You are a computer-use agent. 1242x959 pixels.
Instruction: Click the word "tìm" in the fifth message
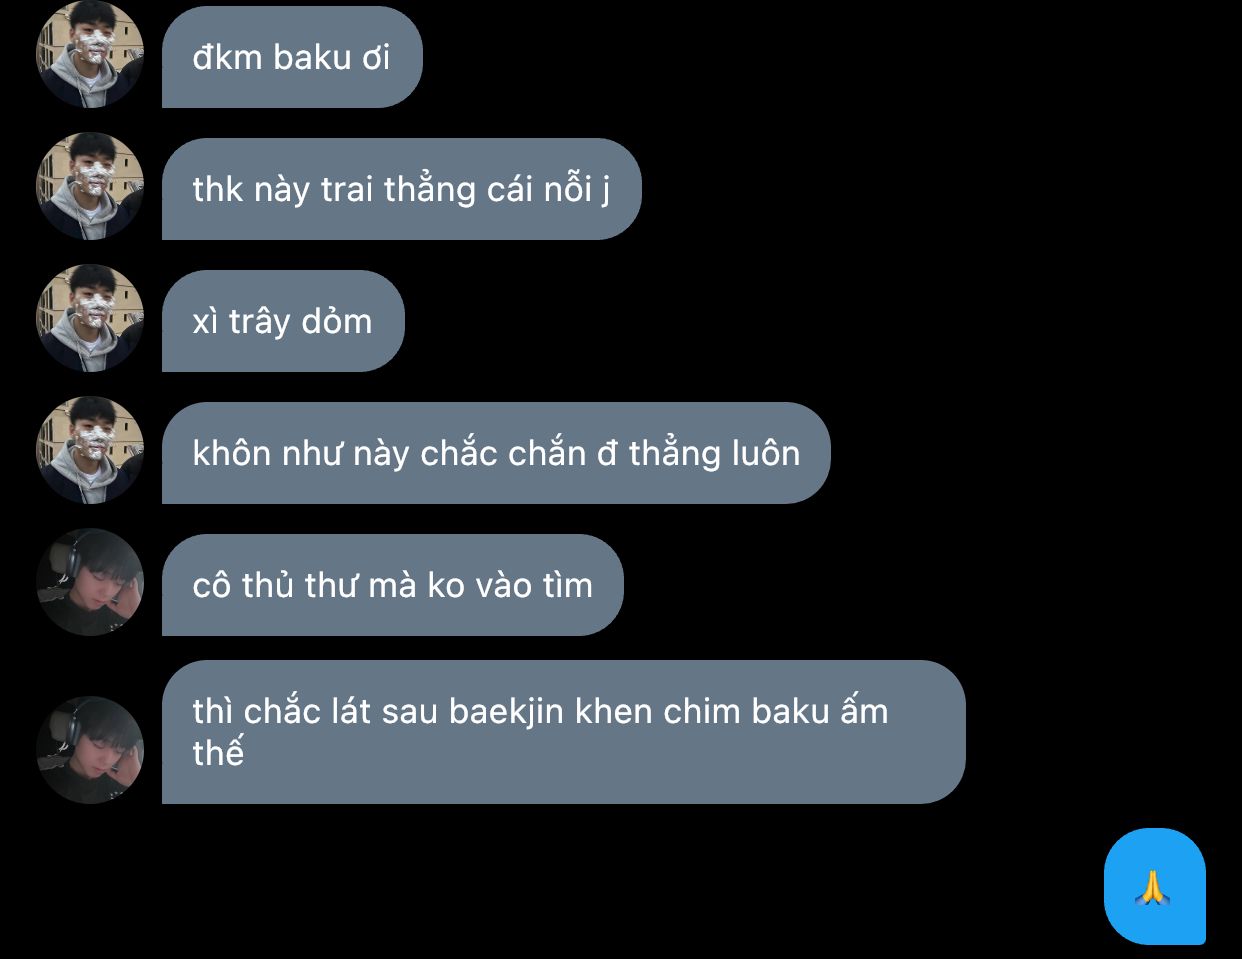(x=567, y=586)
